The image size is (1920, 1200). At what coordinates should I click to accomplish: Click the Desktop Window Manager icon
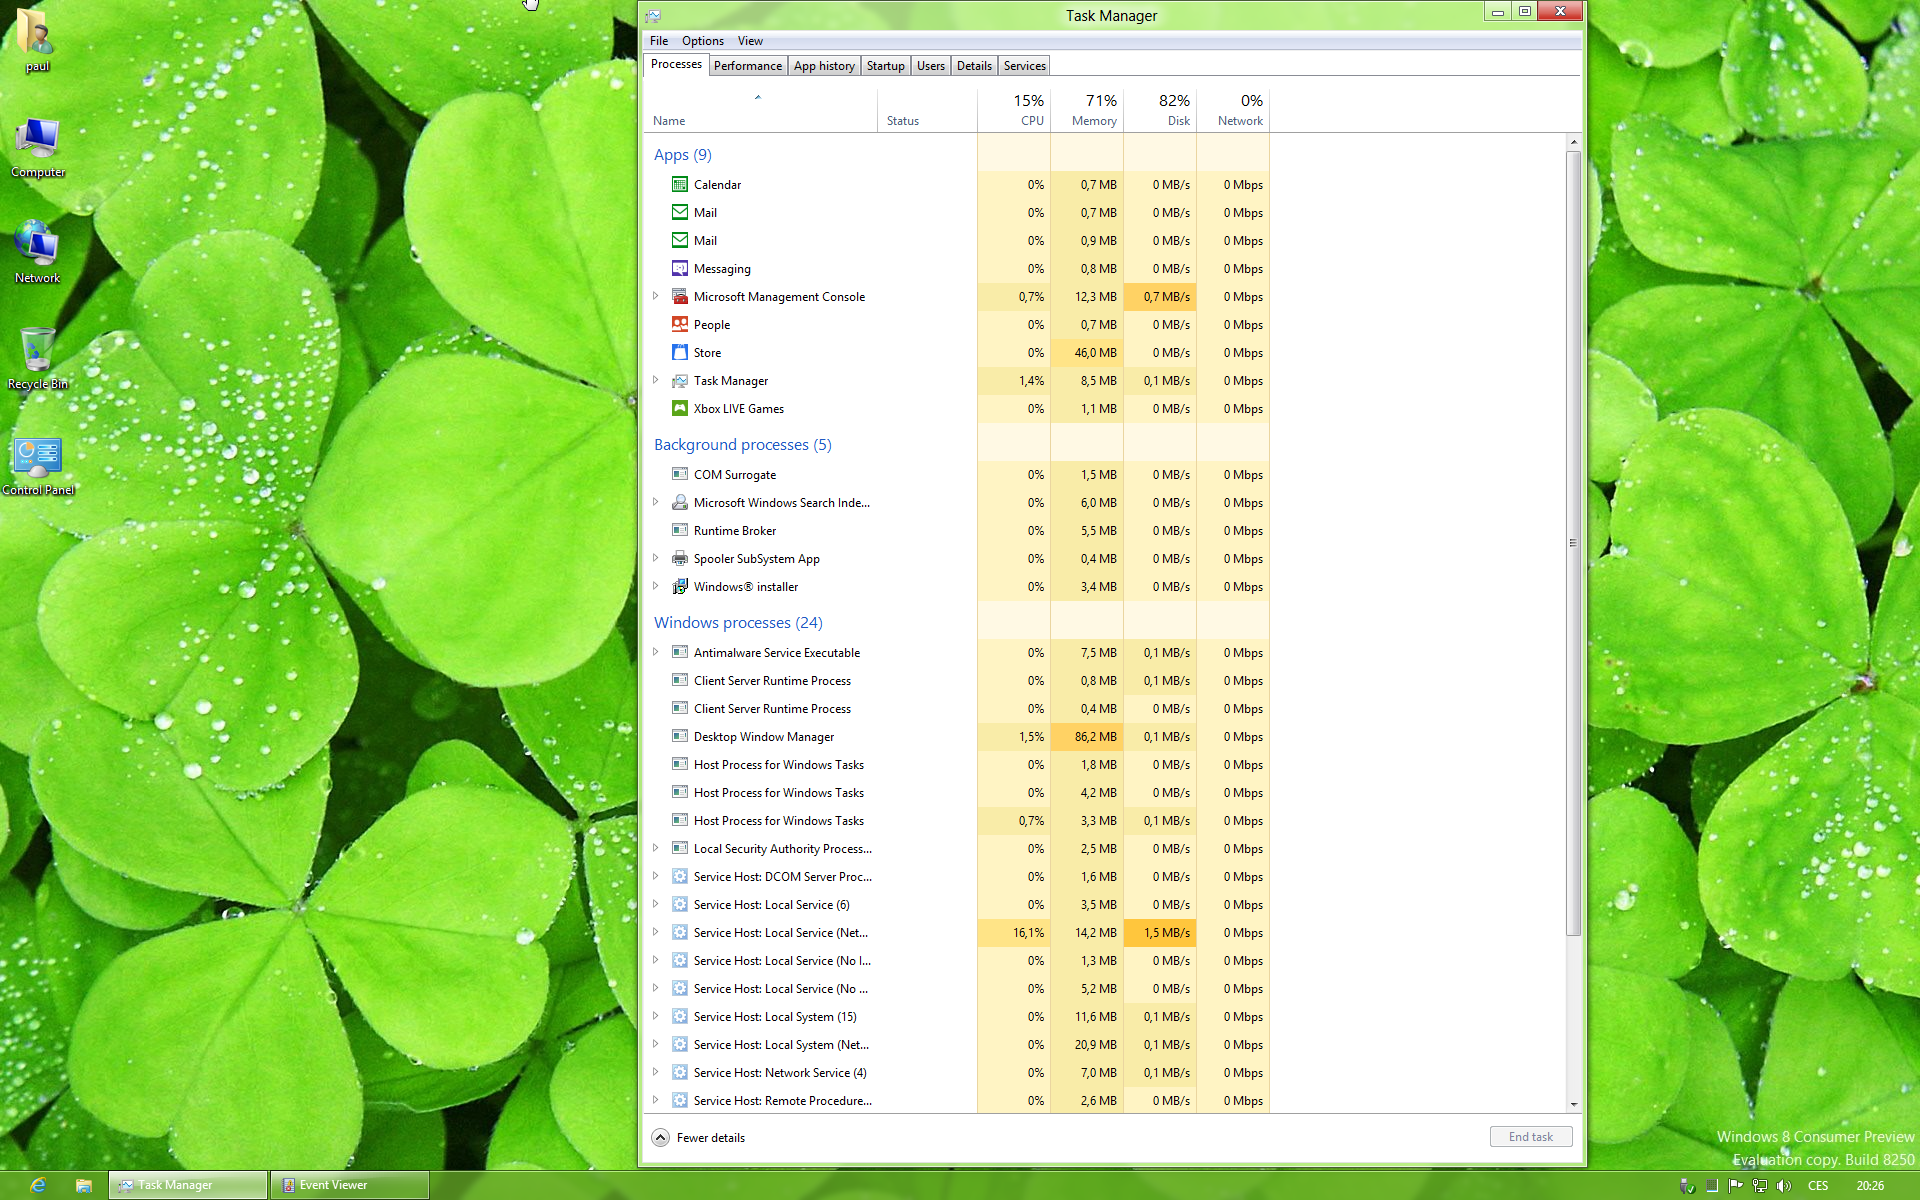(x=680, y=736)
